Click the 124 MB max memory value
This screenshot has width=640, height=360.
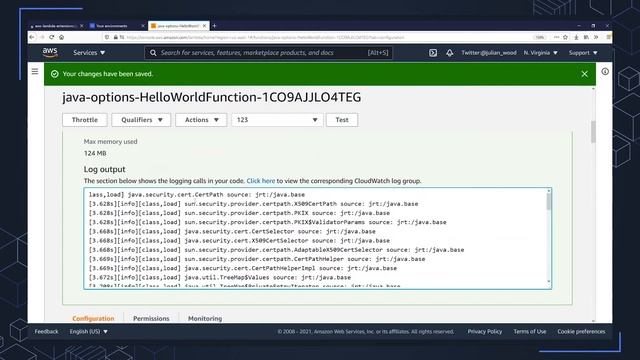tap(95, 153)
